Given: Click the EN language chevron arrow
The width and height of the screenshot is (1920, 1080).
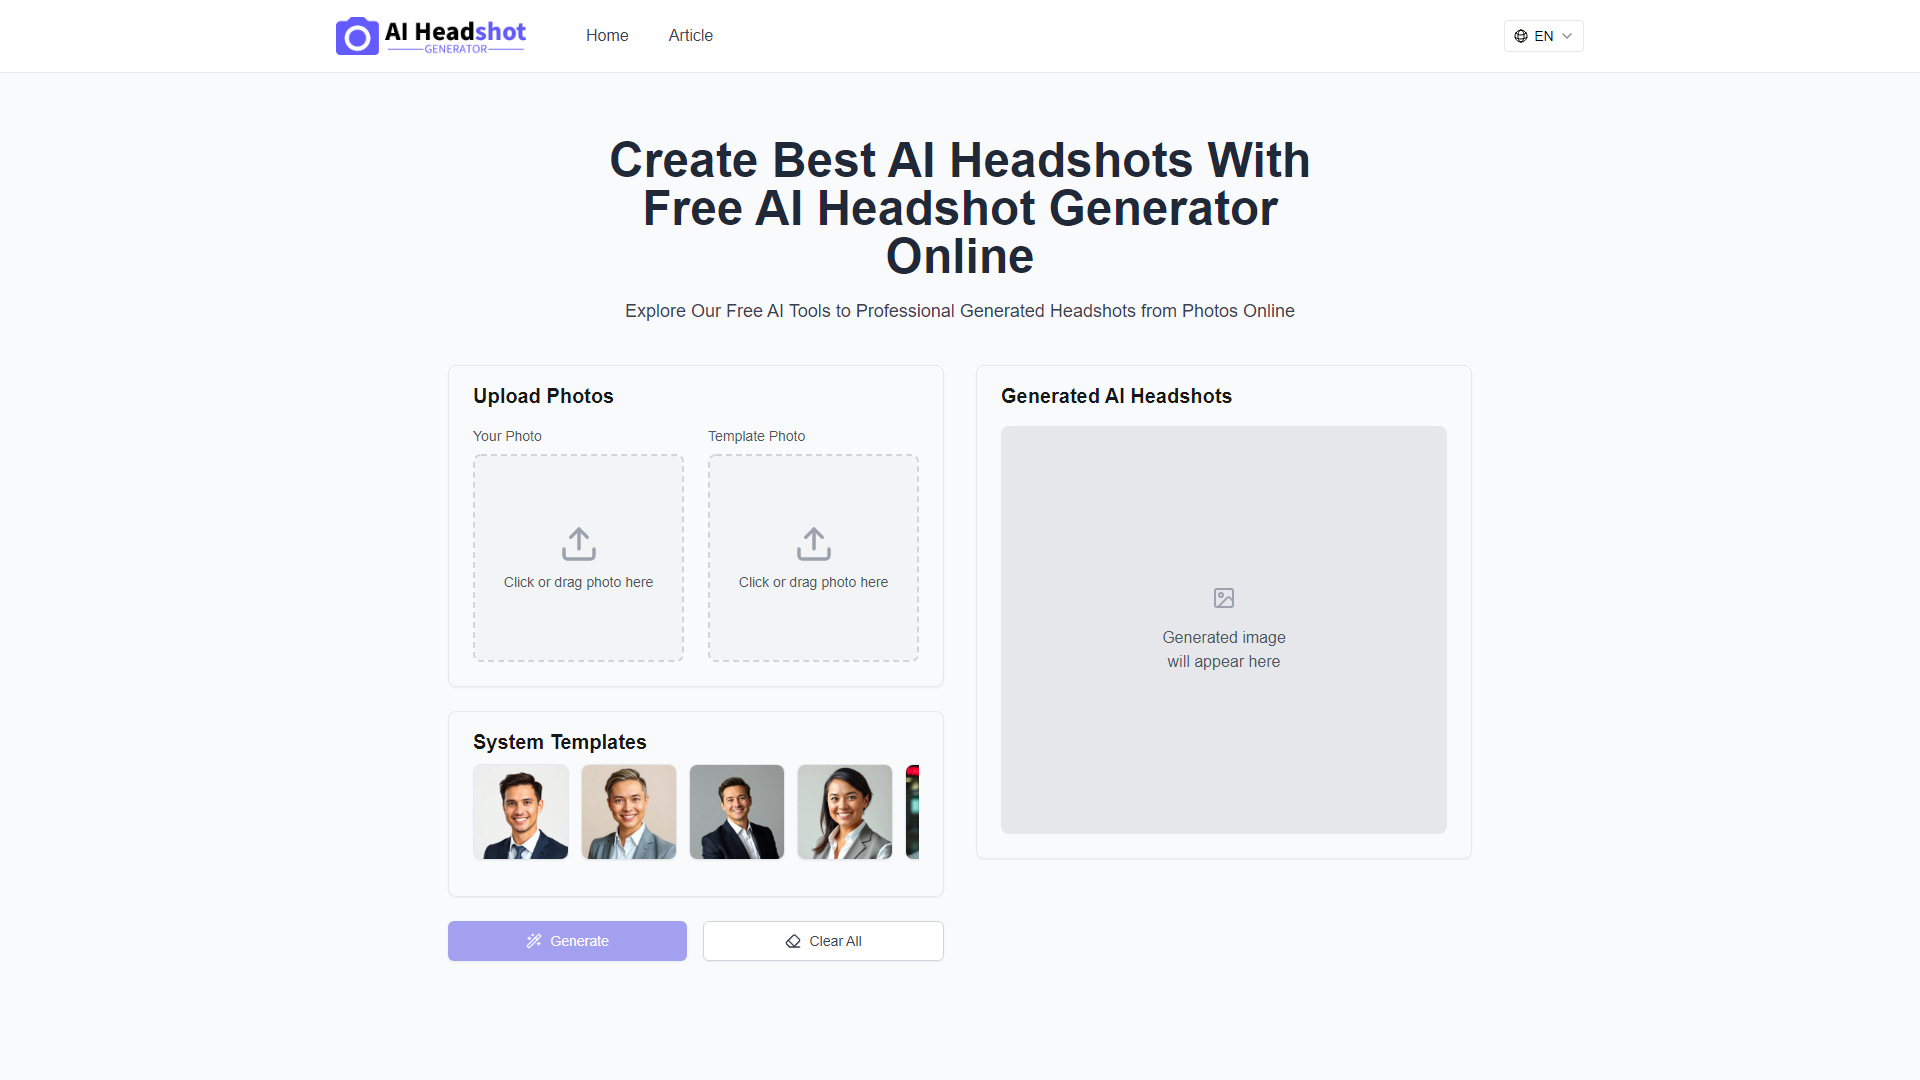Looking at the screenshot, I should (1567, 36).
